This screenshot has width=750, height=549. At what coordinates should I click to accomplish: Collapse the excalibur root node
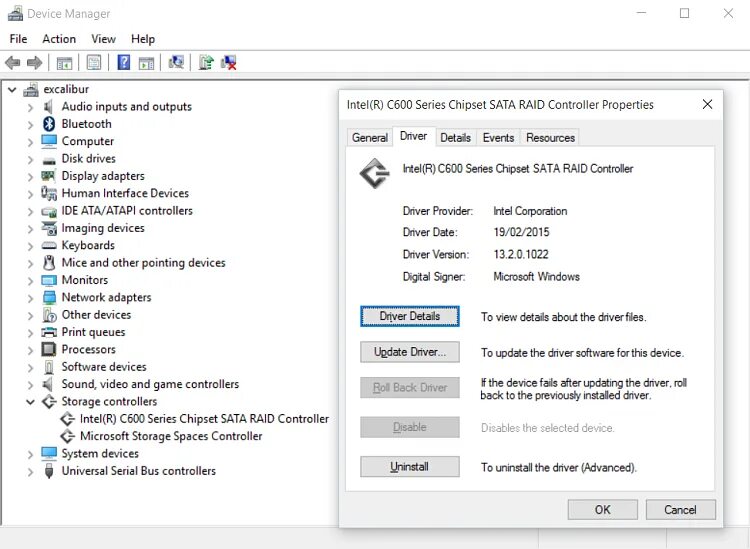12,89
